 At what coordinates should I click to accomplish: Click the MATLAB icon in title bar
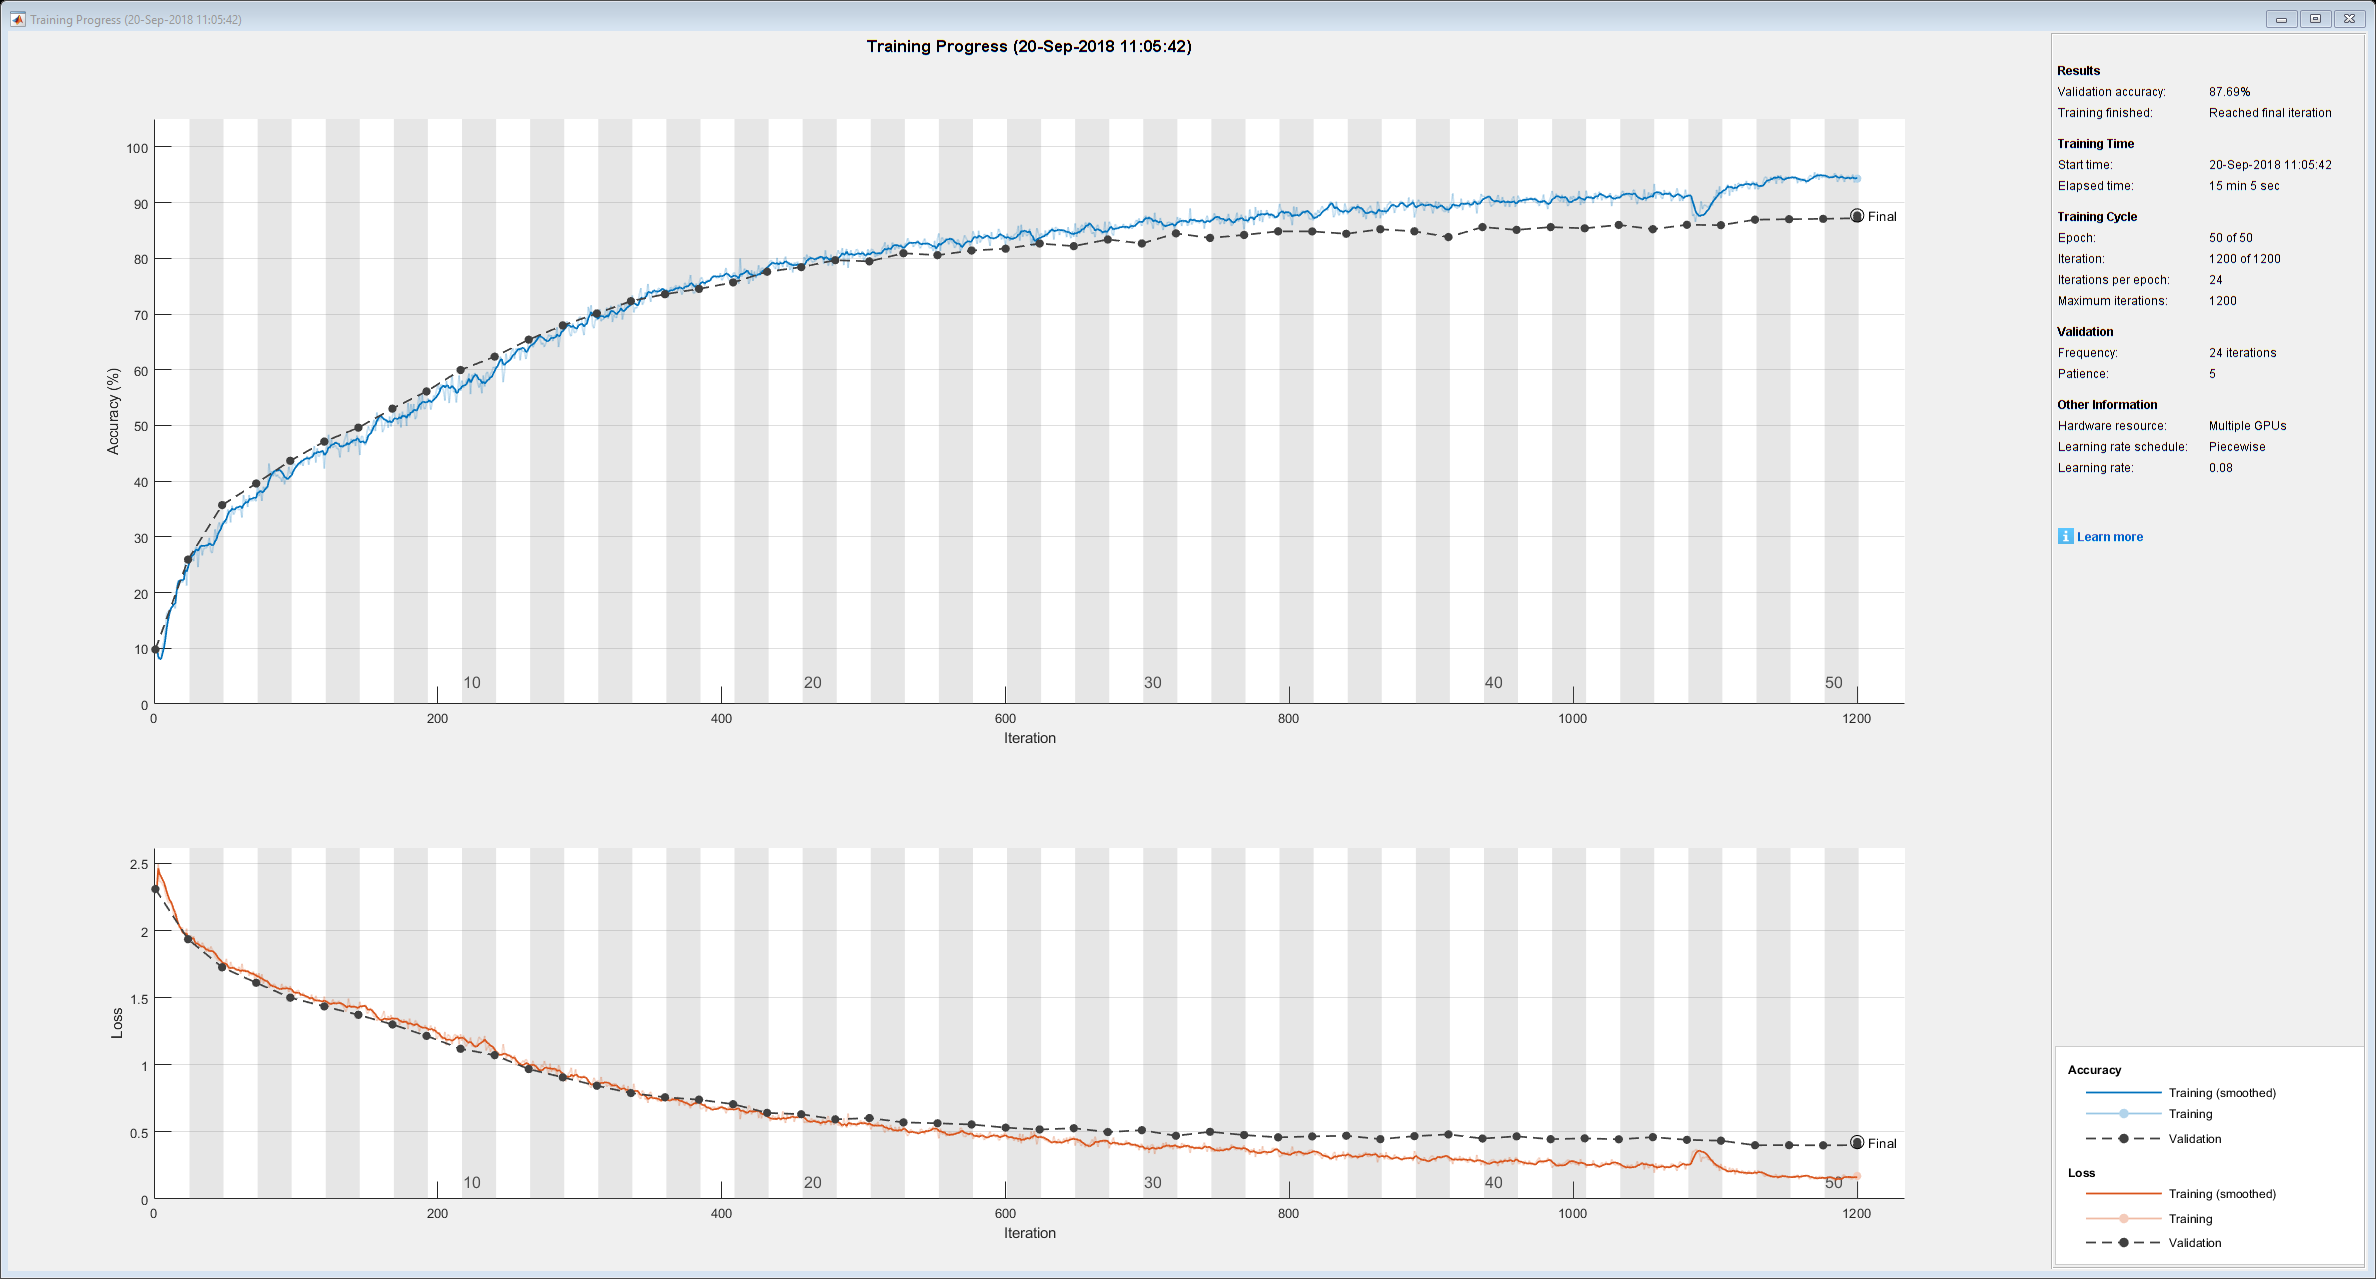tap(17, 19)
